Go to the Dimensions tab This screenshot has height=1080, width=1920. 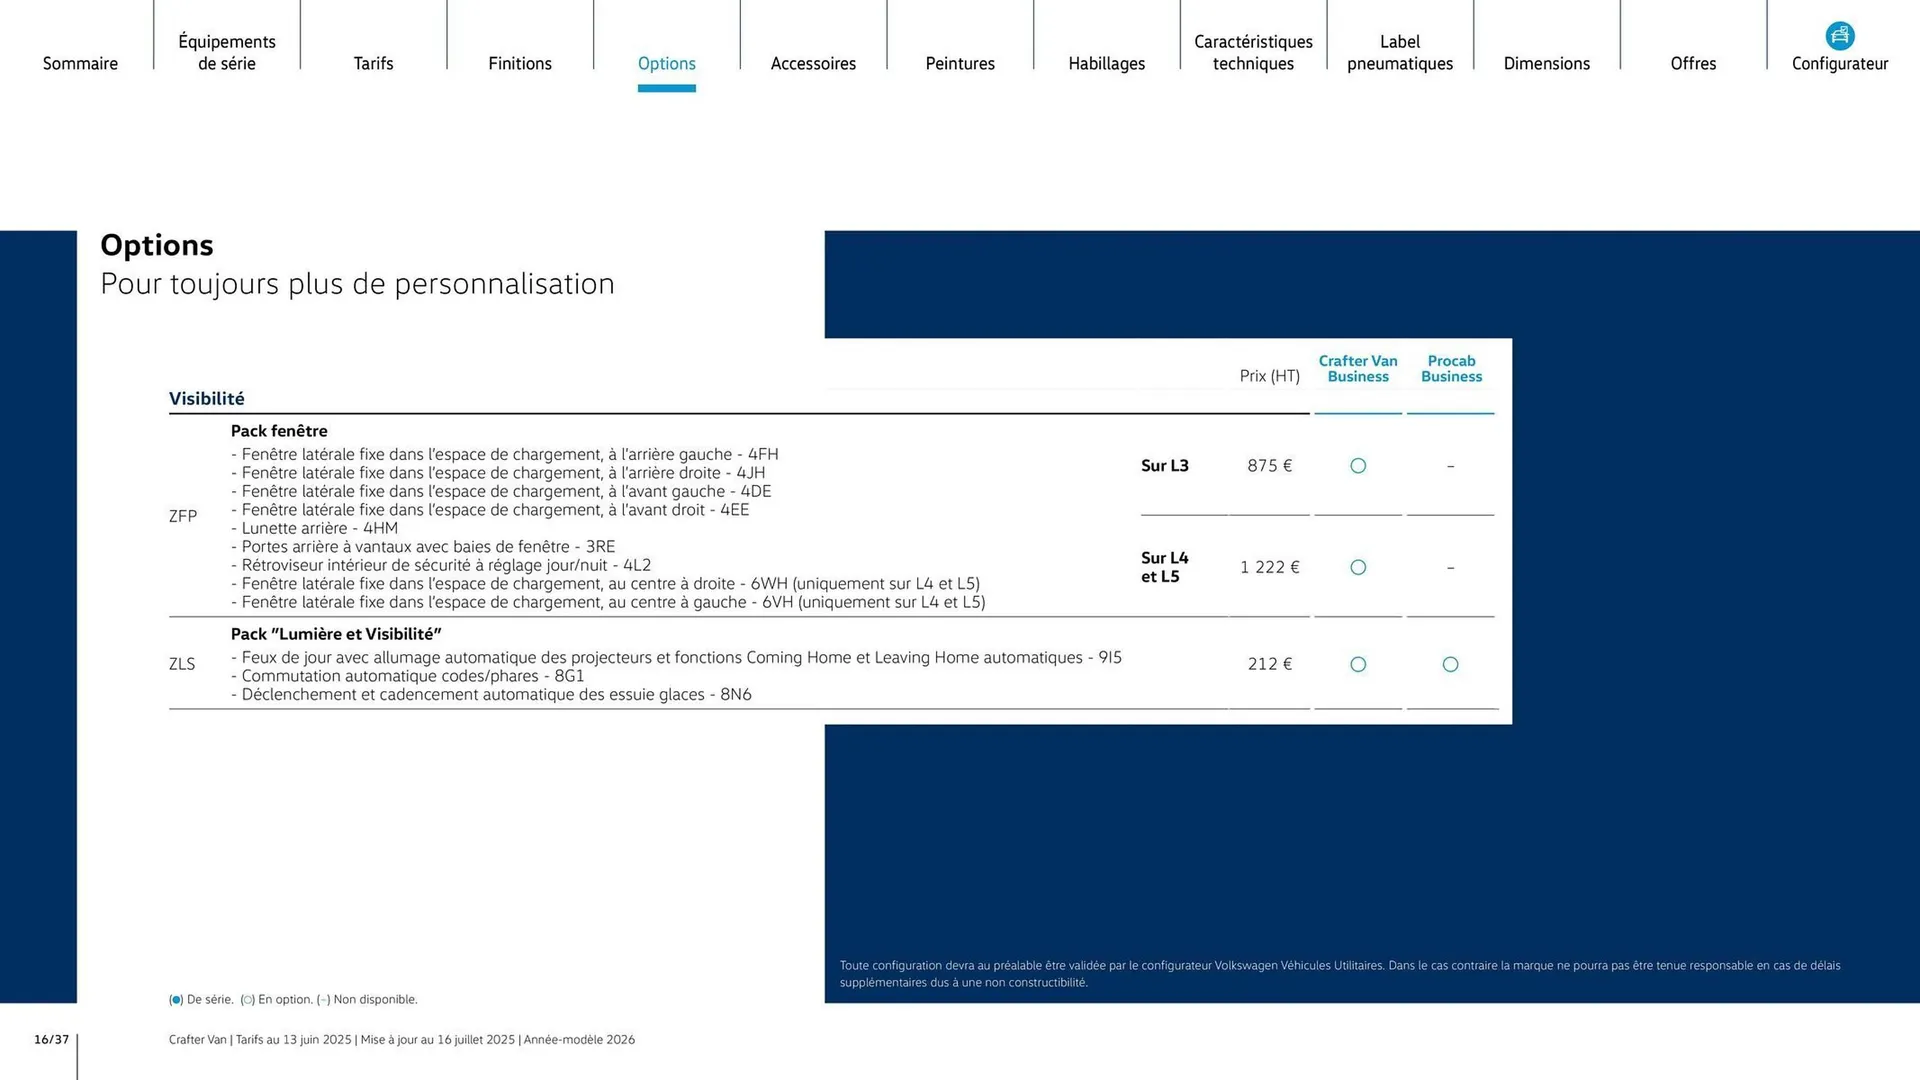(1546, 63)
